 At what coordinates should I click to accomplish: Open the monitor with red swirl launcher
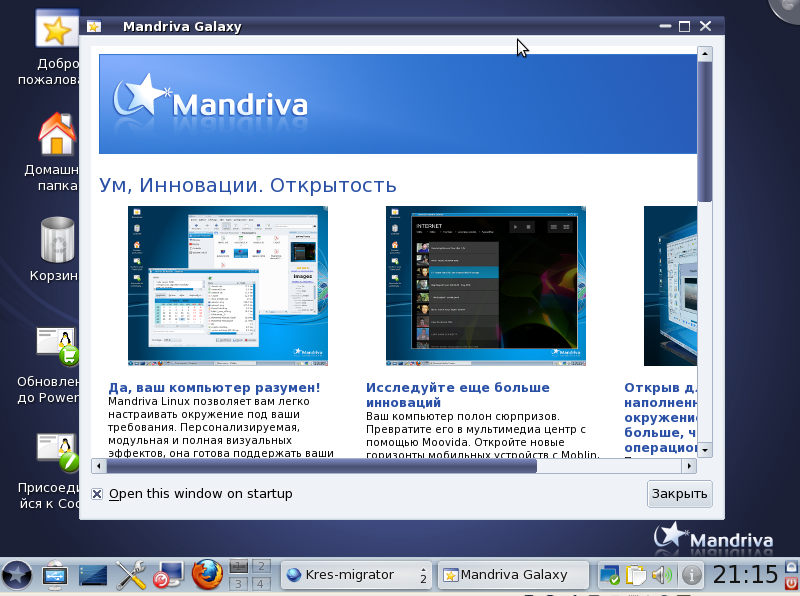point(168,575)
